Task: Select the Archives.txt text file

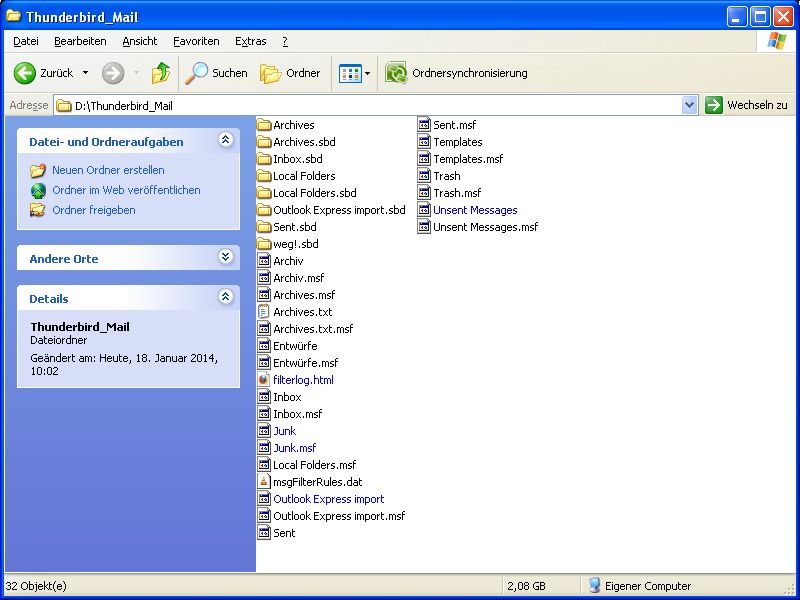Action: coord(302,312)
